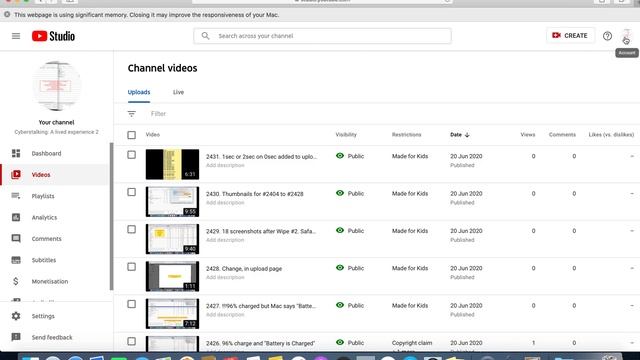The height and width of the screenshot is (360, 640).
Task: Select checkbox for video 2428
Action: pyautogui.click(x=131, y=267)
